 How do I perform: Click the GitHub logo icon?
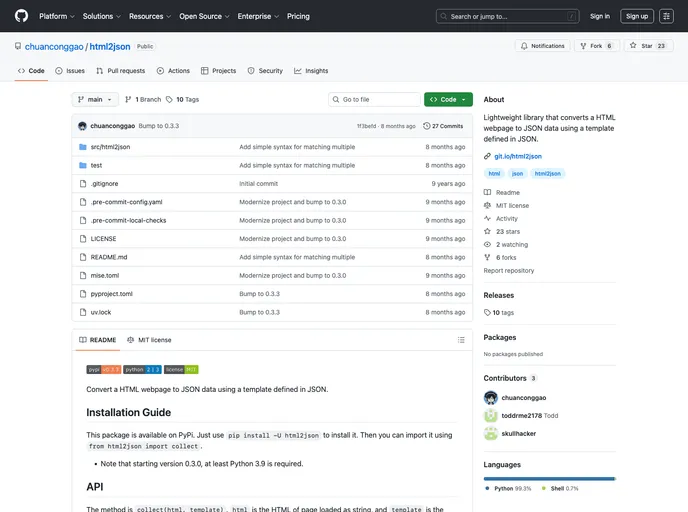point(22,16)
